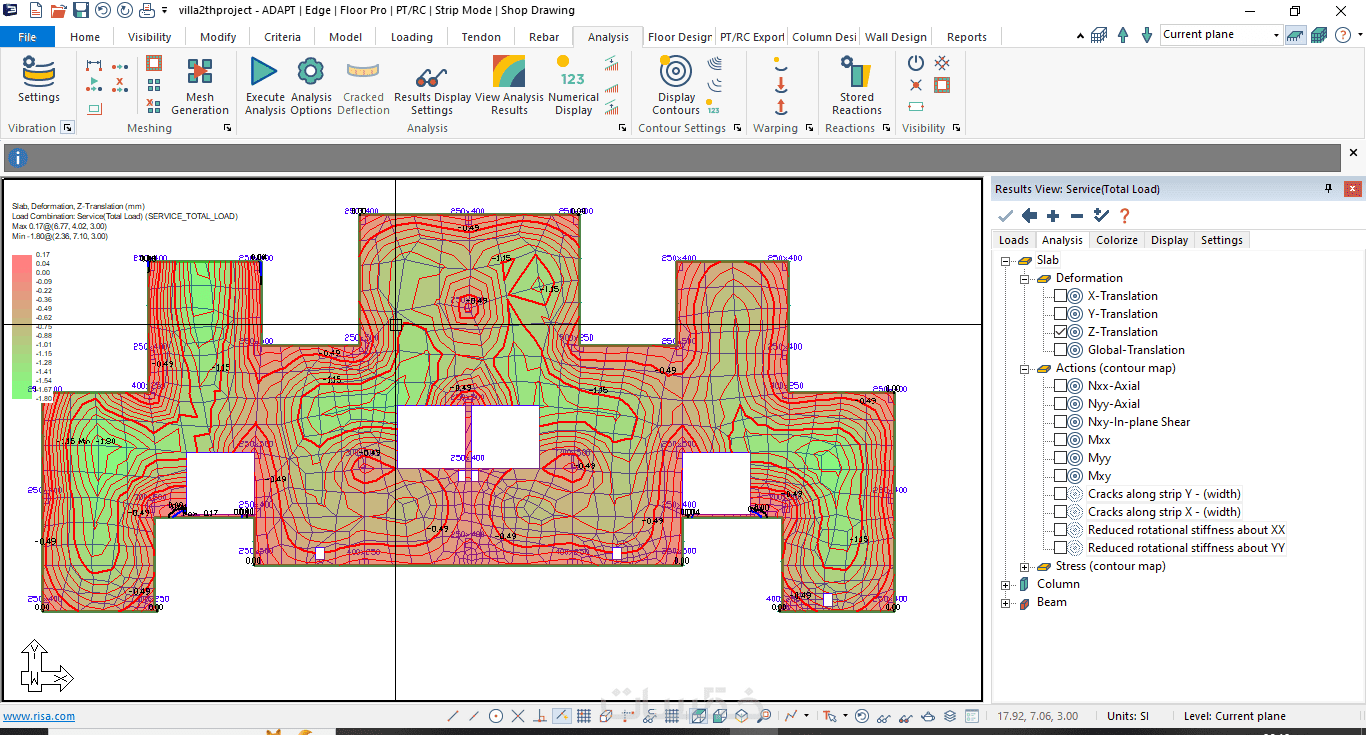Image resolution: width=1366 pixels, height=735 pixels.
Task: Enable the Y-Translation checkbox
Action: point(1060,314)
